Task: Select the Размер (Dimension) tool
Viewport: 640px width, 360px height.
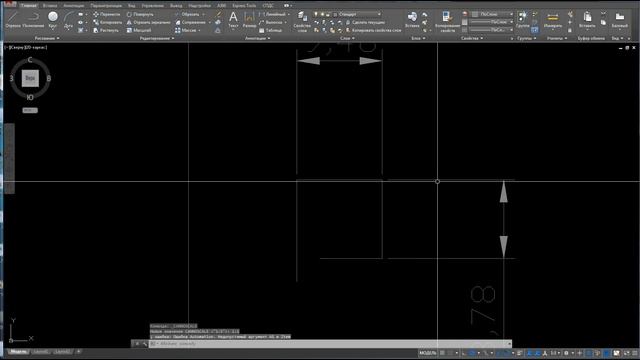Action: (x=249, y=20)
